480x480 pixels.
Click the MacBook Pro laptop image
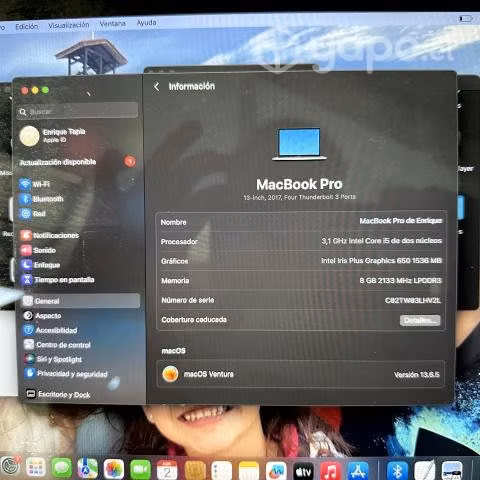(x=299, y=144)
